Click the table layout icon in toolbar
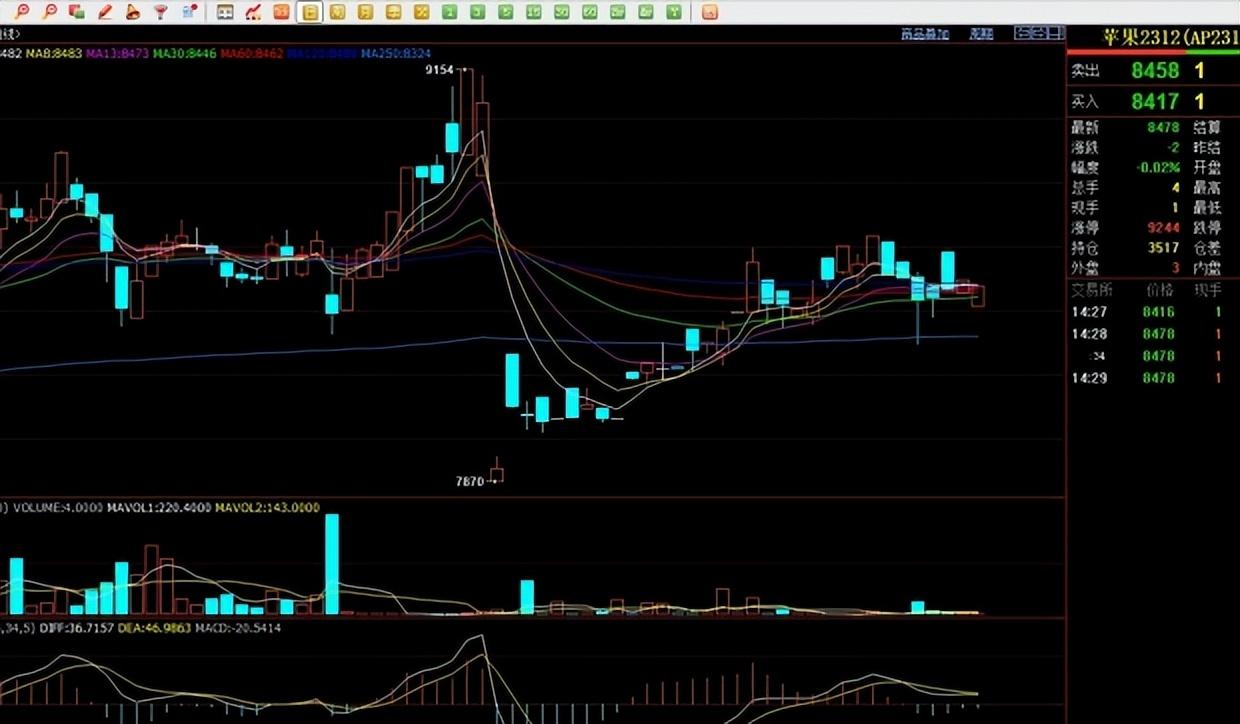Viewport: 1240px width, 724px height. pyautogui.click(x=225, y=12)
